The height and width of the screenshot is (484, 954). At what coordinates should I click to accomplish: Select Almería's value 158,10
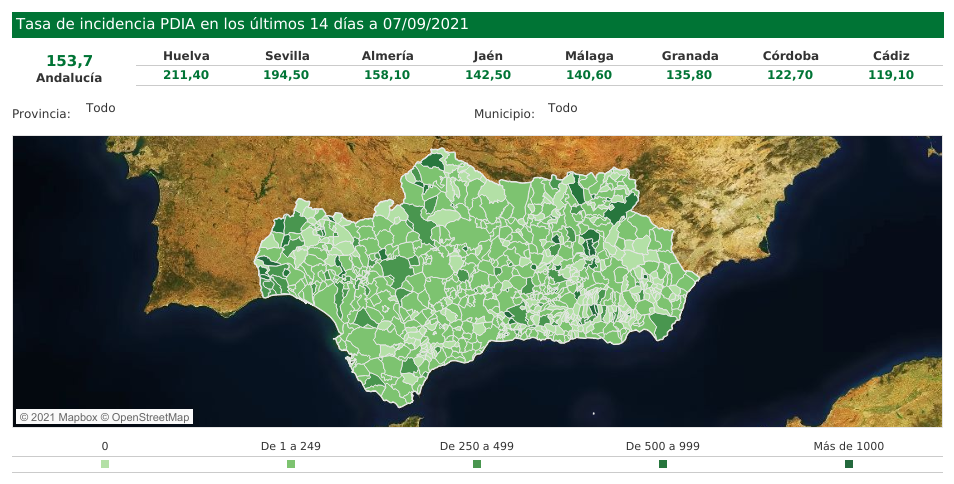coord(387,75)
